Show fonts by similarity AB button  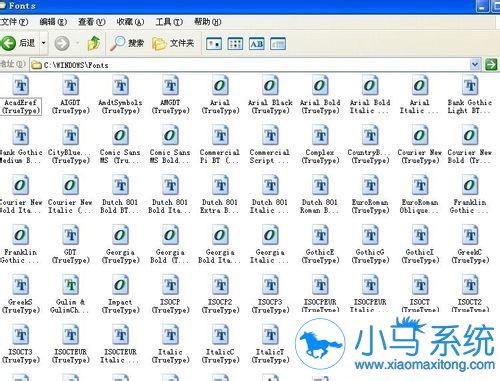point(257,44)
